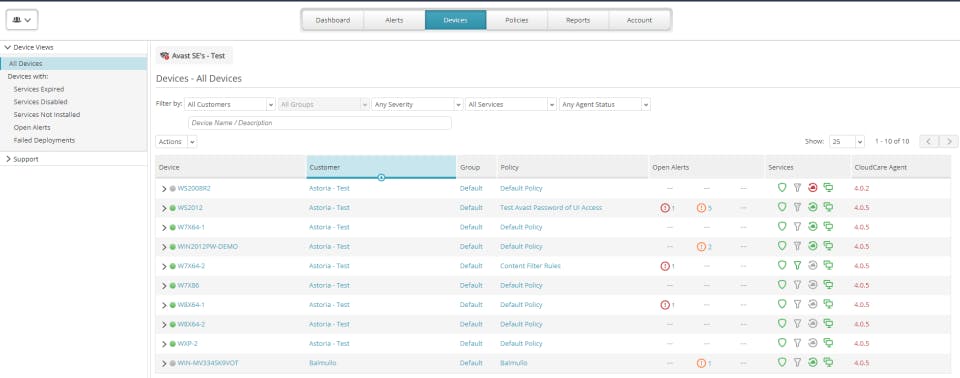Switch to the Dashboard tab
The width and height of the screenshot is (960, 378).
[333, 20]
